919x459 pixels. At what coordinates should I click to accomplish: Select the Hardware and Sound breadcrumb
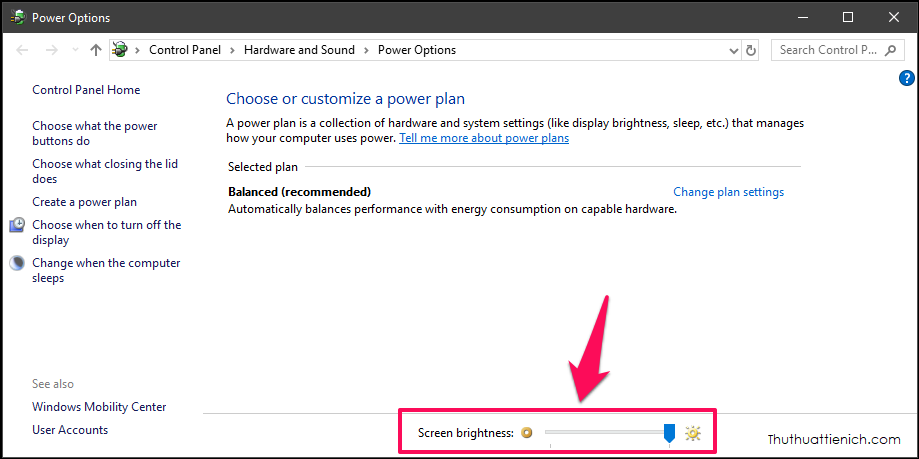pyautogui.click(x=299, y=50)
